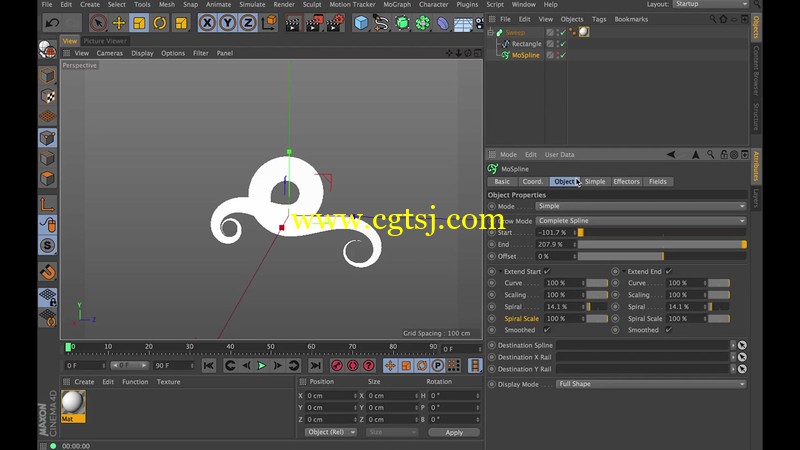Open the viewport Filter menu
The image size is (800, 450).
(x=201, y=53)
